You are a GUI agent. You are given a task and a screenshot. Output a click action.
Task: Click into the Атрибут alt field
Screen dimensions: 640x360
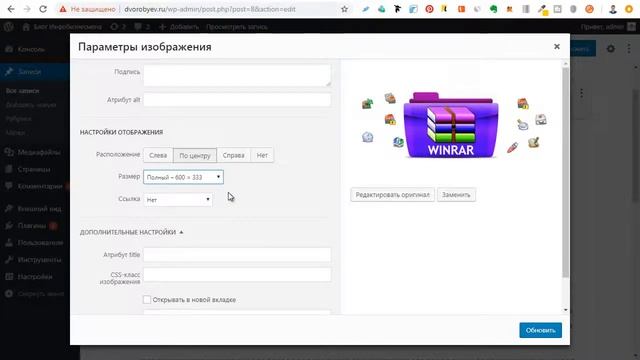(x=237, y=100)
